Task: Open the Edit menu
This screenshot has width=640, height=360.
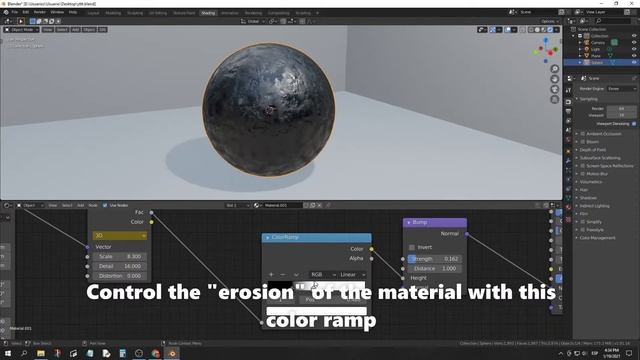Action: point(26,13)
